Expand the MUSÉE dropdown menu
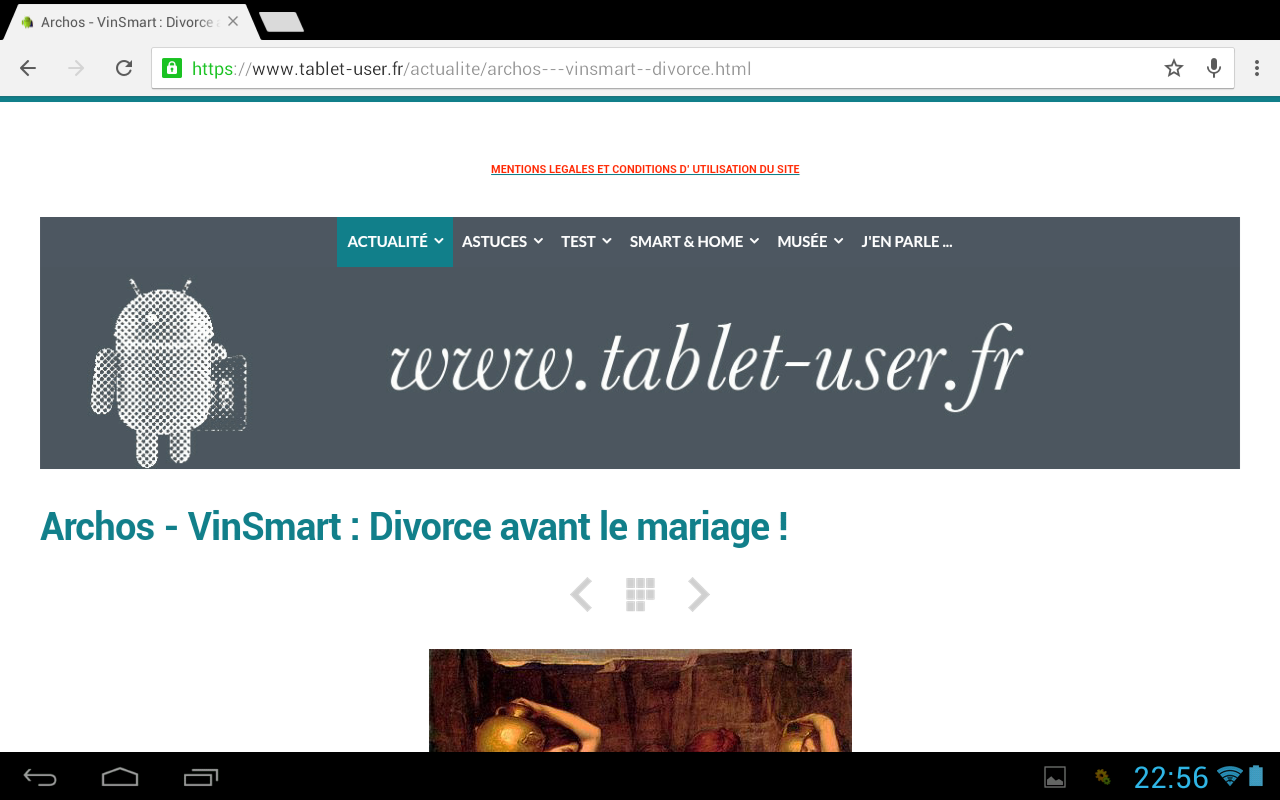The image size is (1280, 800). coord(810,242)
